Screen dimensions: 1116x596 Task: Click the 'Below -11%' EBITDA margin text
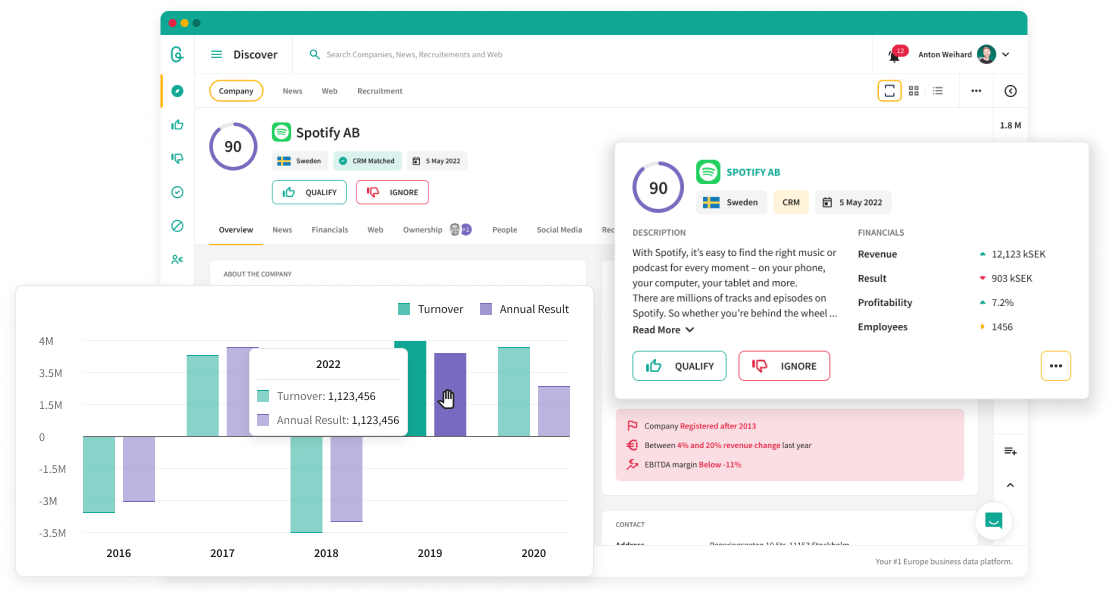coord(720,464)
